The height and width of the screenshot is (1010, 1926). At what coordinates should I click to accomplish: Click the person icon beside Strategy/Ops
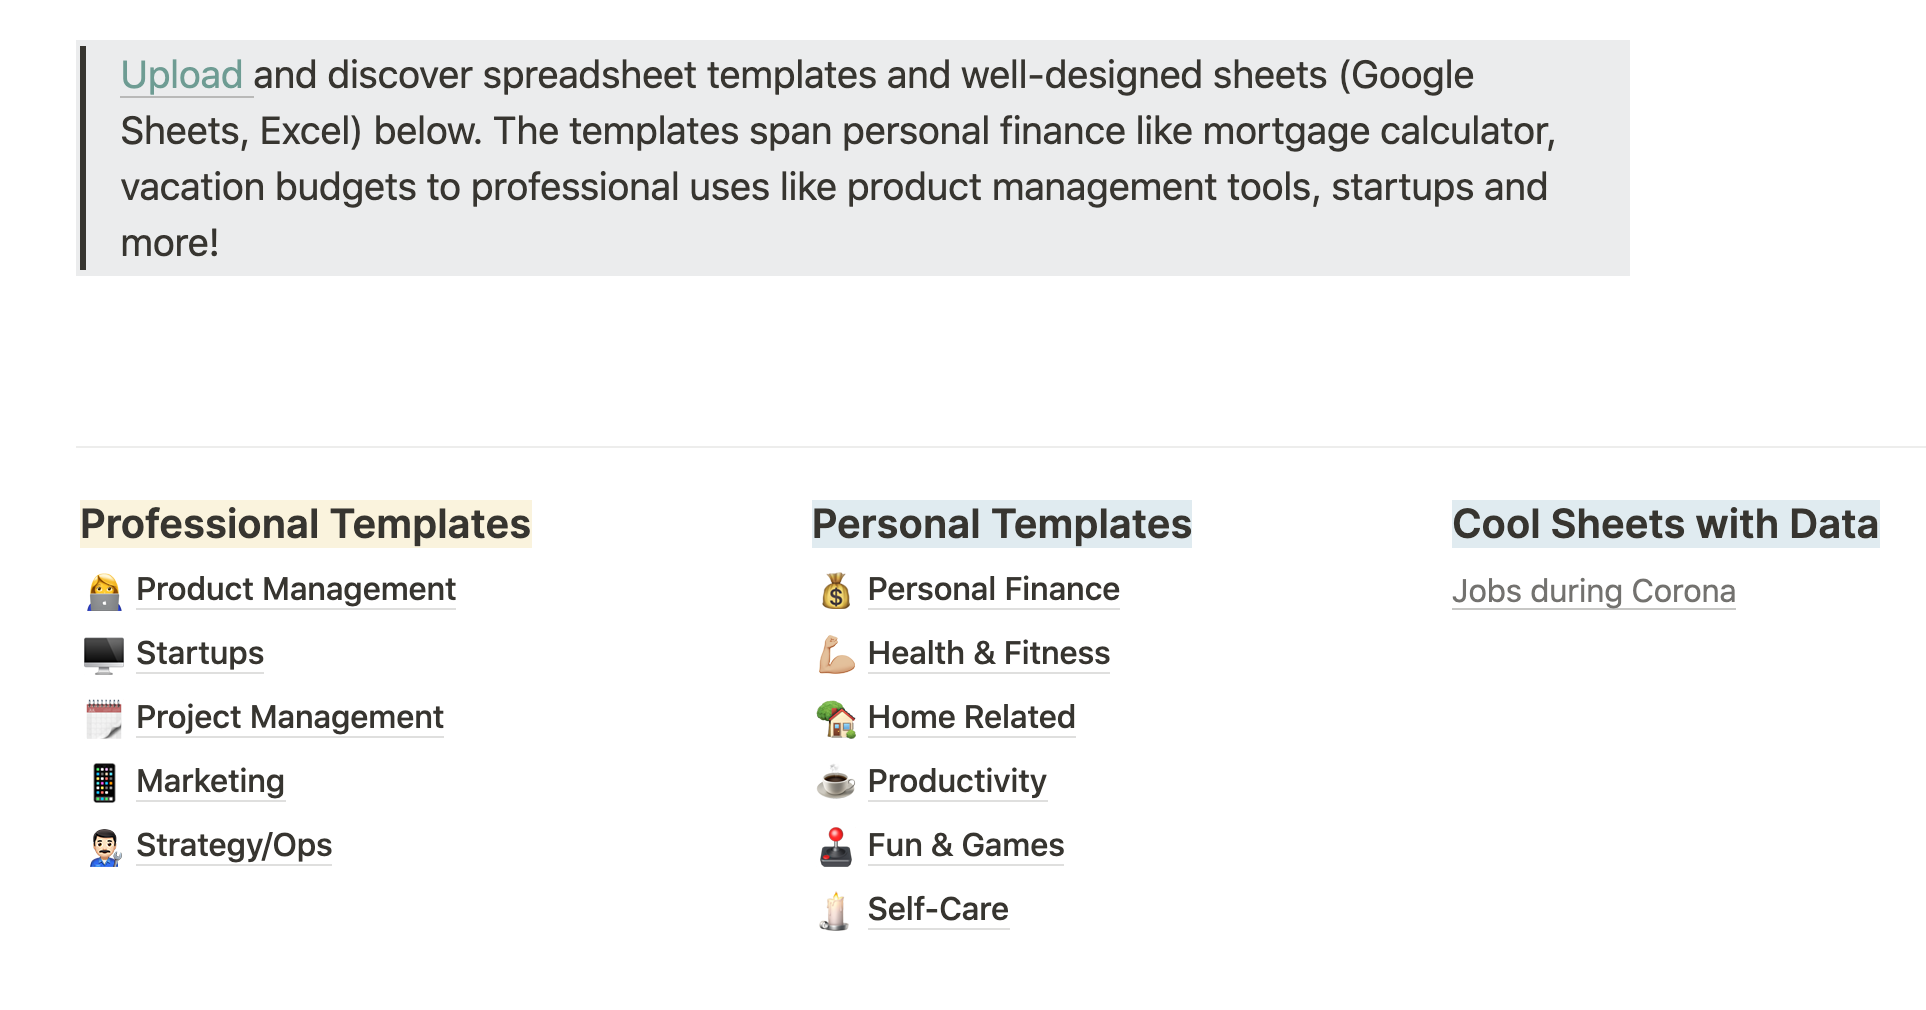point(104,847)
